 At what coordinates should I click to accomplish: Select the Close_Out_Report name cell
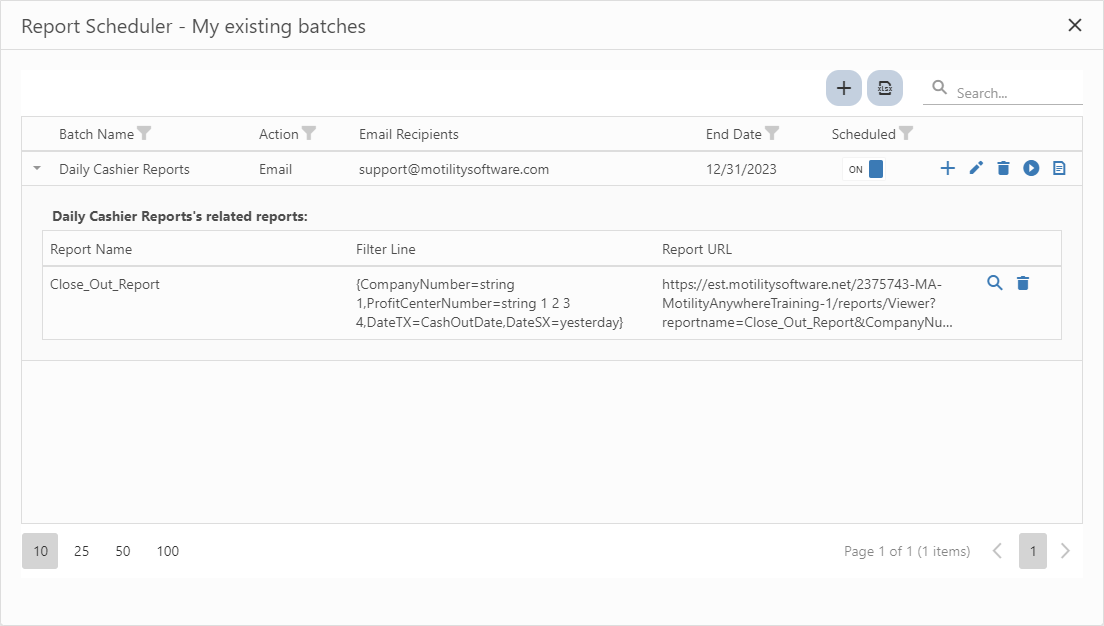click(x=105, y=284)
